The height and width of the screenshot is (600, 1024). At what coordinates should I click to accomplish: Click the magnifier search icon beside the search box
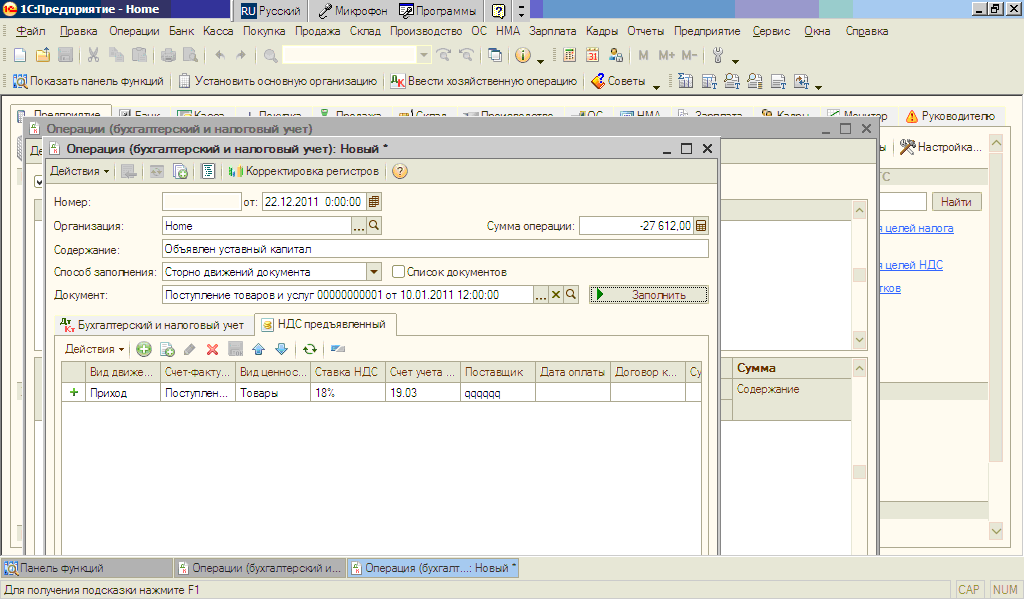pos(270,55)
